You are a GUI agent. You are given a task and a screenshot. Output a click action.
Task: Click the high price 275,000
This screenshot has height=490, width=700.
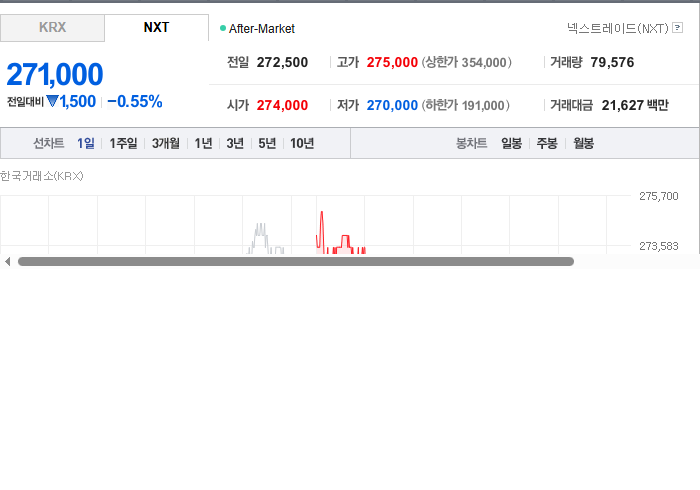pos(392,62)
